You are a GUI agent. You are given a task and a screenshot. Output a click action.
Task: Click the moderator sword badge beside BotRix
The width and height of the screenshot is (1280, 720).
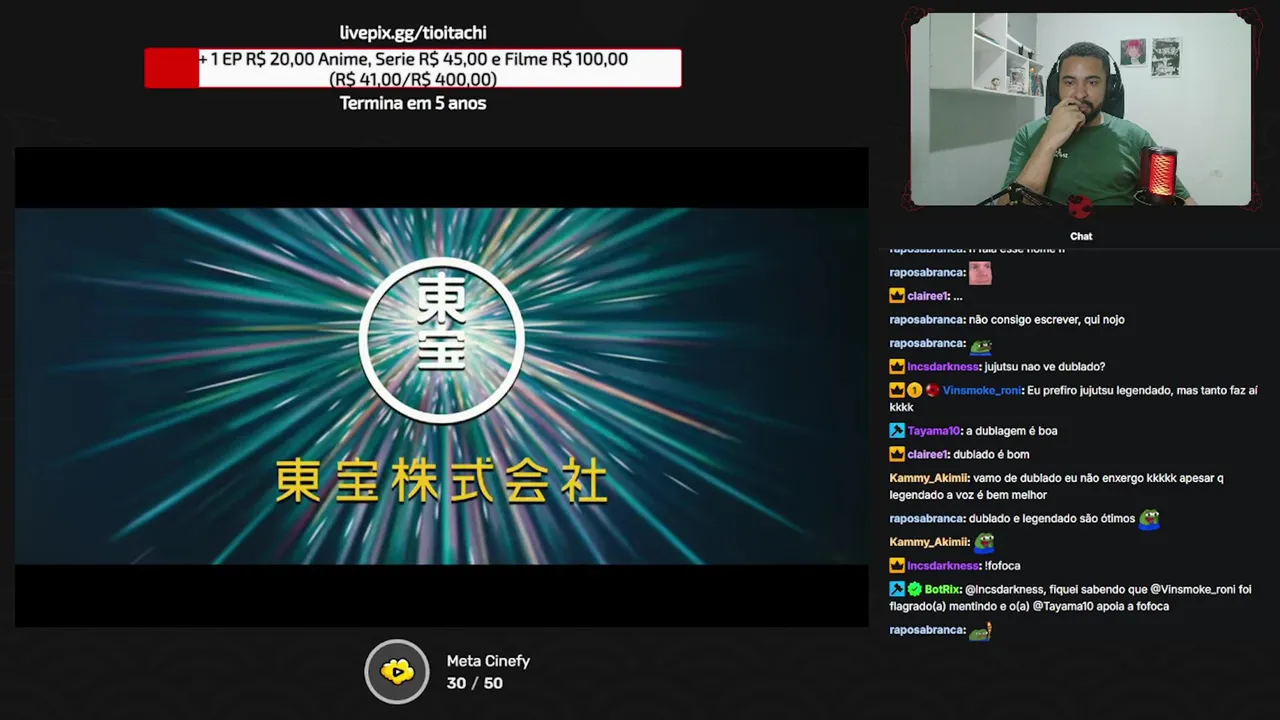(897, 590)
